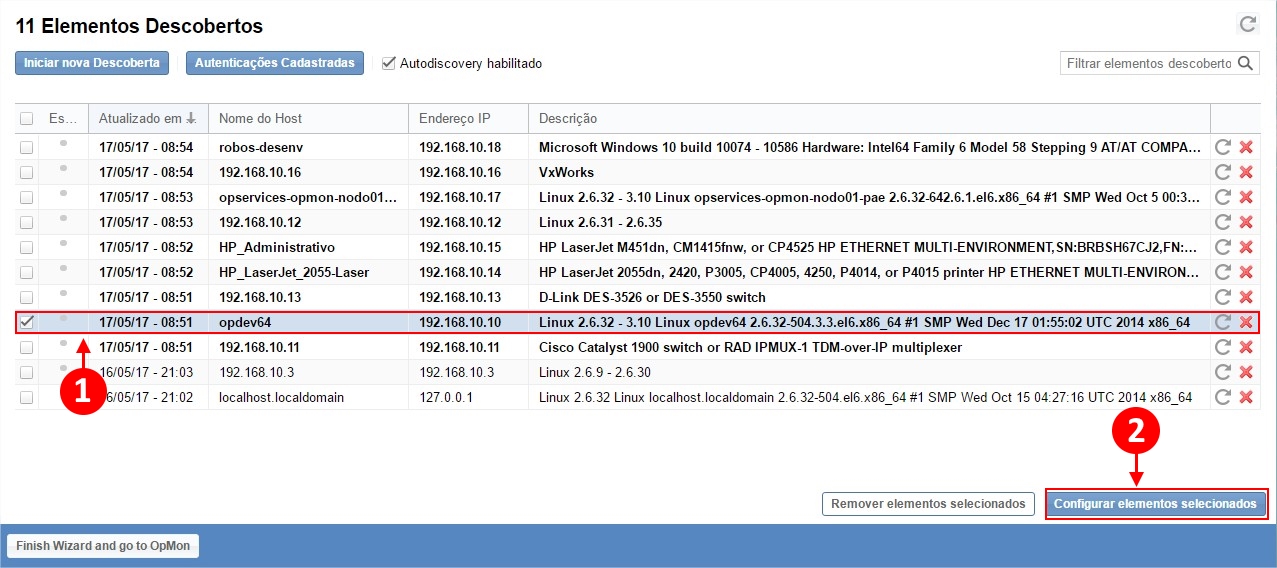Disable the Autodiscovery habilitado checkbox

pos(389,63)
